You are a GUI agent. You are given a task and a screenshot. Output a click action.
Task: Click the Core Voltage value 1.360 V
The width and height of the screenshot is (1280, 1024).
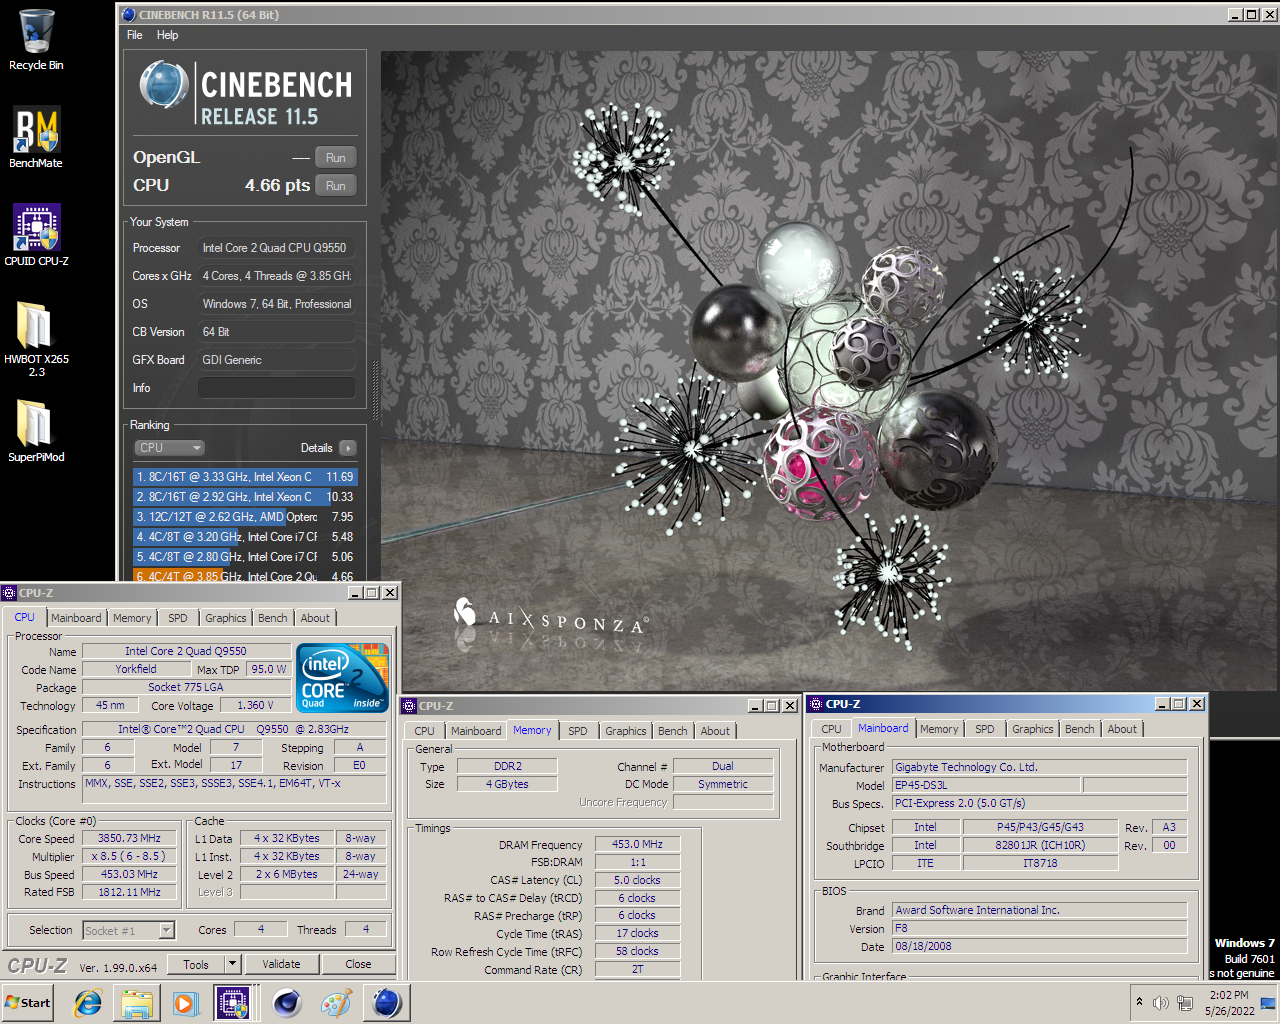tap(255, 705)
